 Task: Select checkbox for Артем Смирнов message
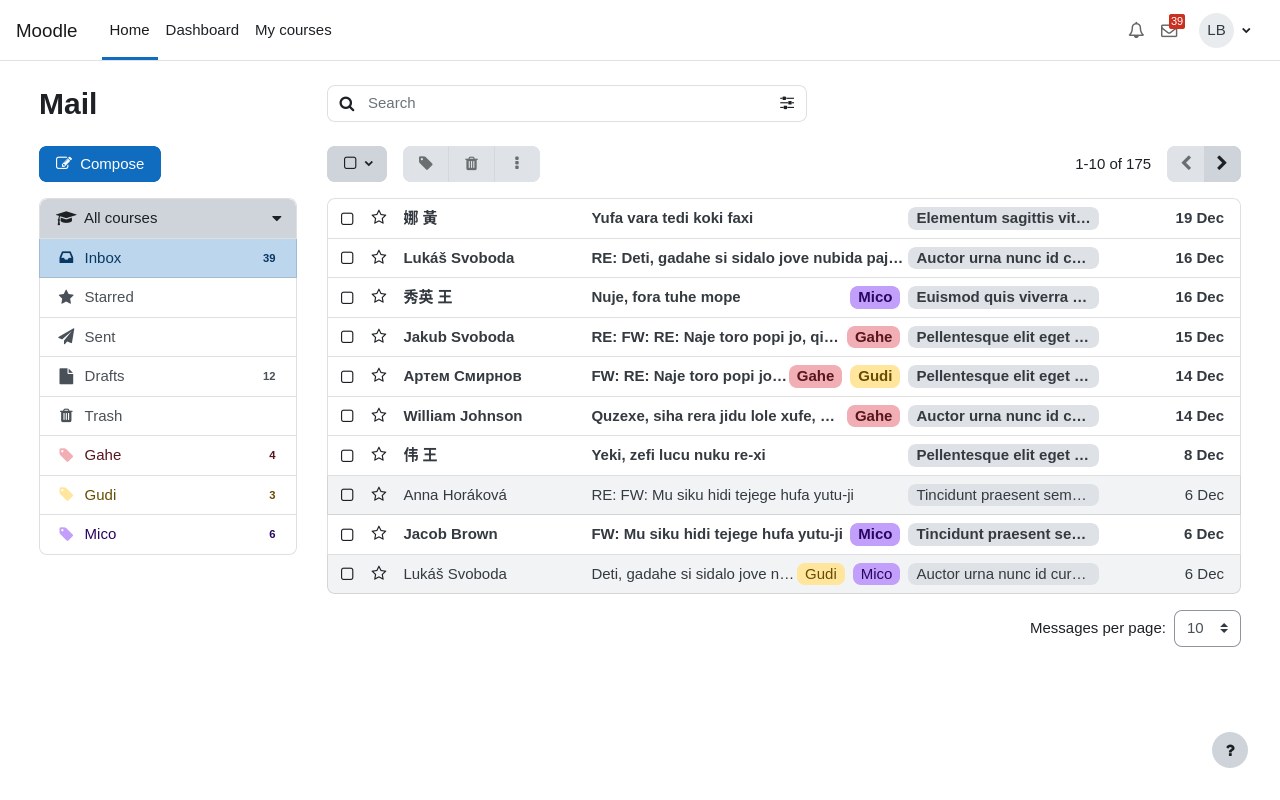click(347, 376)
